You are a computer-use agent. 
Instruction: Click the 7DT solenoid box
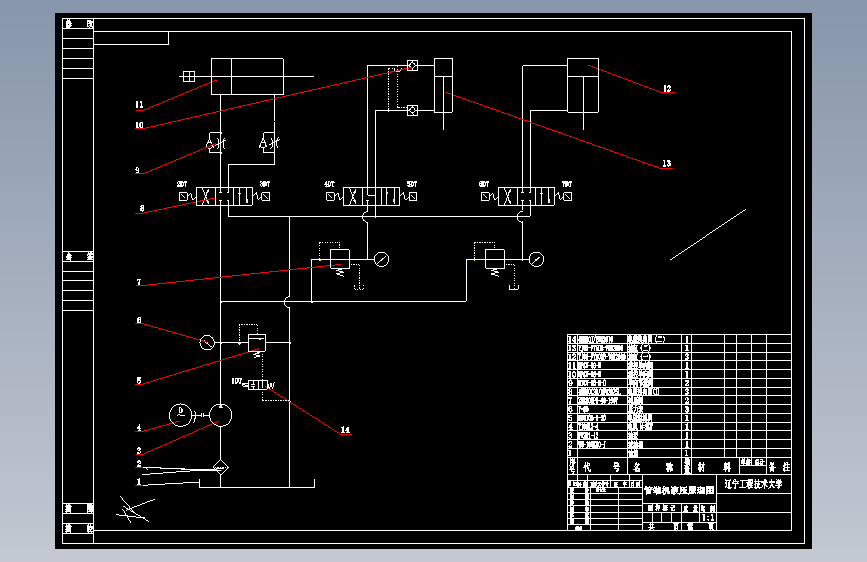coord(567,196)
